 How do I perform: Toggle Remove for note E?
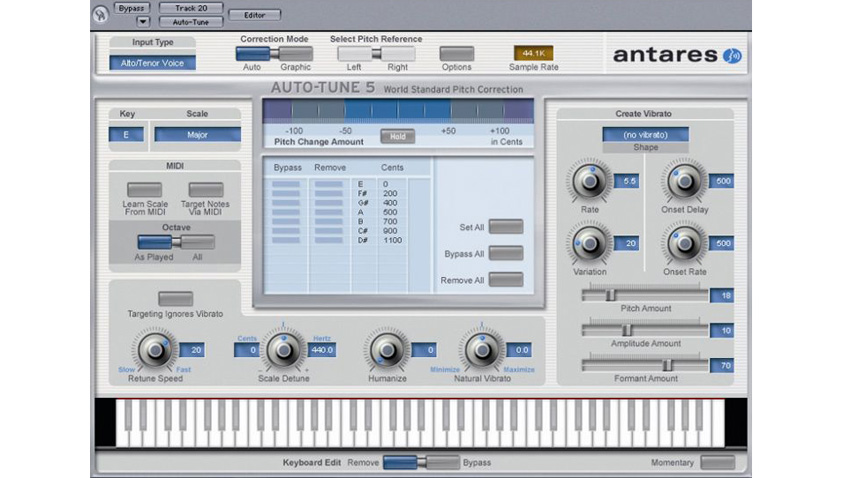(x=329, y=184)
